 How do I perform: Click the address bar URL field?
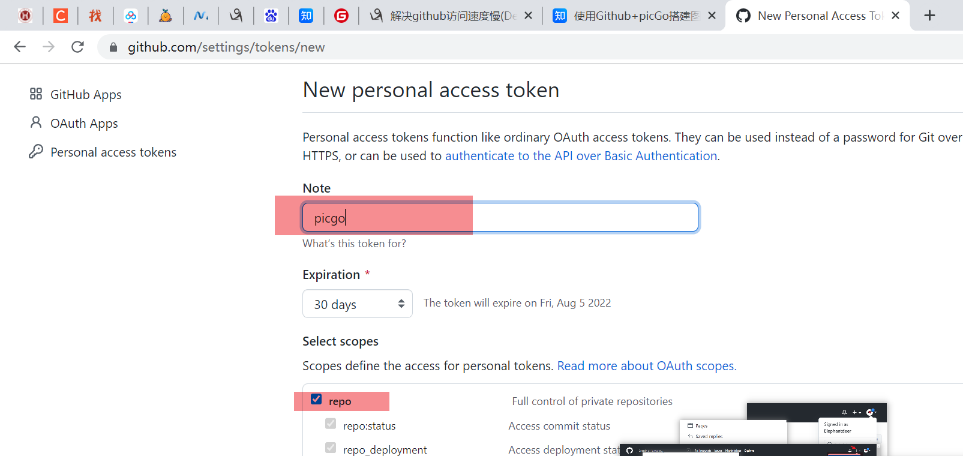pyautogui.click(x=400, y=47)
